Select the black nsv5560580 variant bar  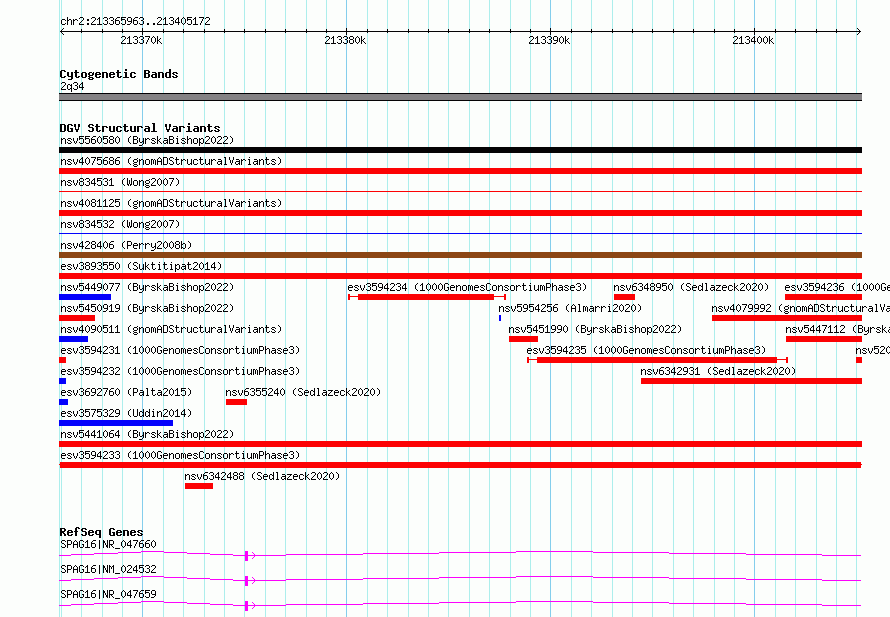click(460, 150)
